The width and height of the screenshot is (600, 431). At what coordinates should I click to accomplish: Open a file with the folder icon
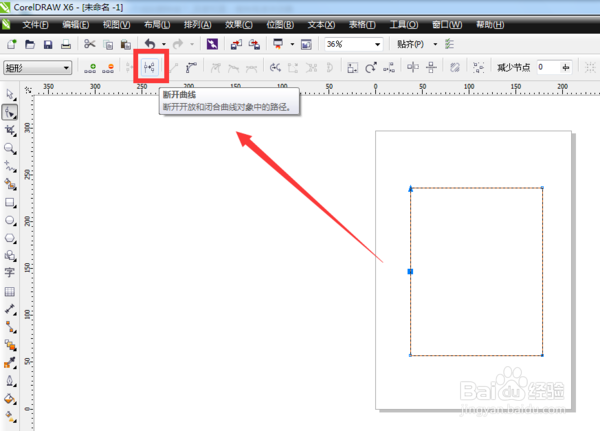coord(30,44)
